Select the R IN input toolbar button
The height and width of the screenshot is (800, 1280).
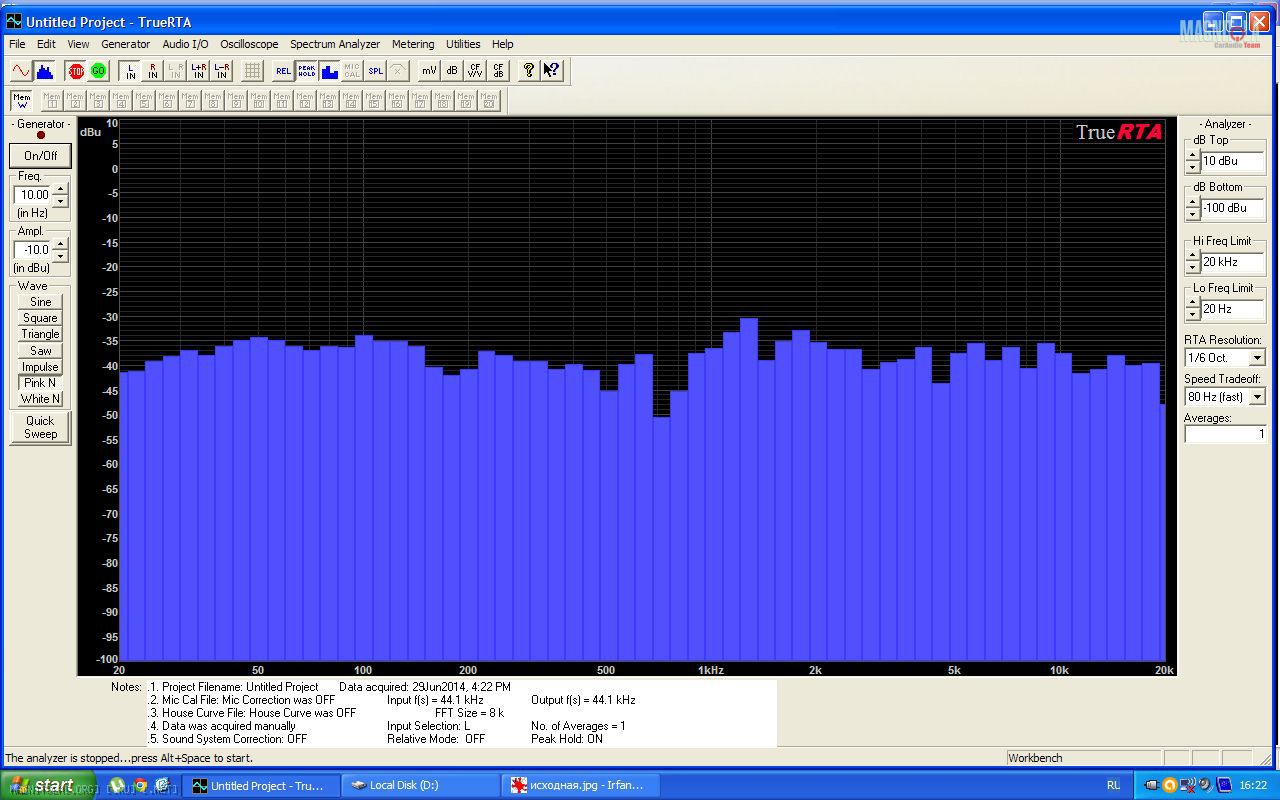coord(153,71)
